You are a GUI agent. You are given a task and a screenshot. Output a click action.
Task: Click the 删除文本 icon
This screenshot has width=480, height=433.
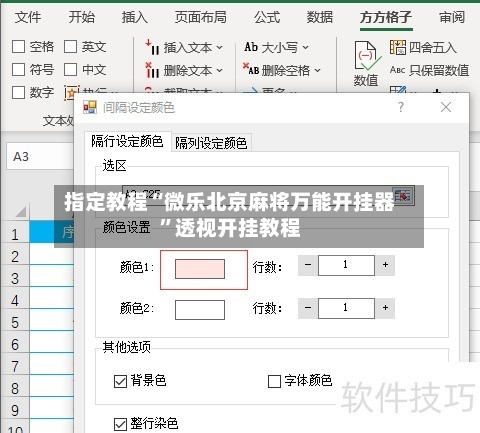[152, 70]
